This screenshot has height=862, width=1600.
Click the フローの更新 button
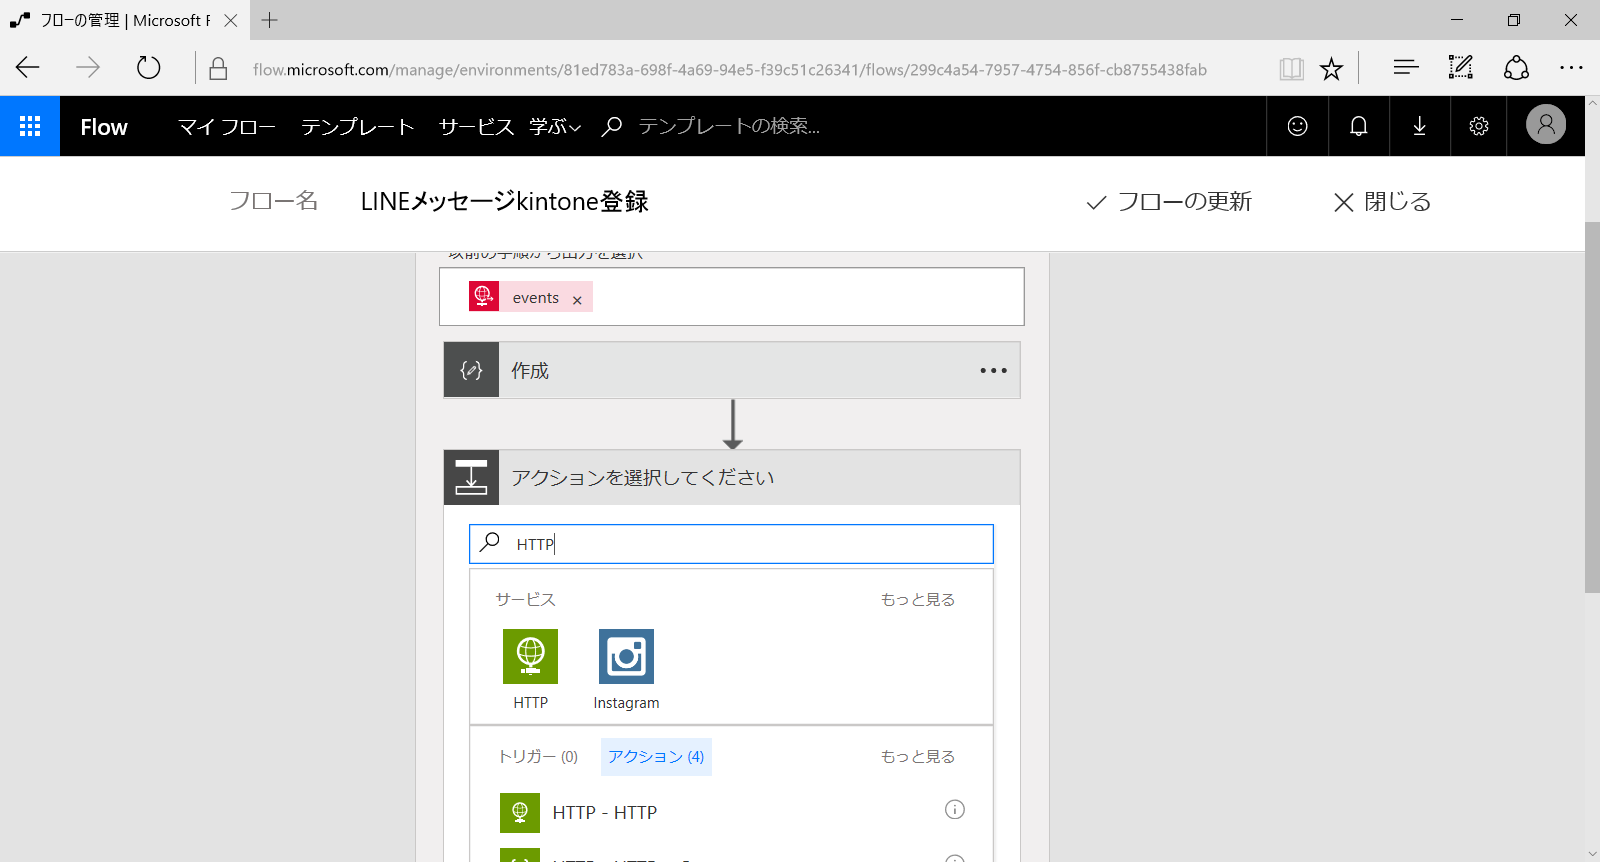coord(1169,202)
